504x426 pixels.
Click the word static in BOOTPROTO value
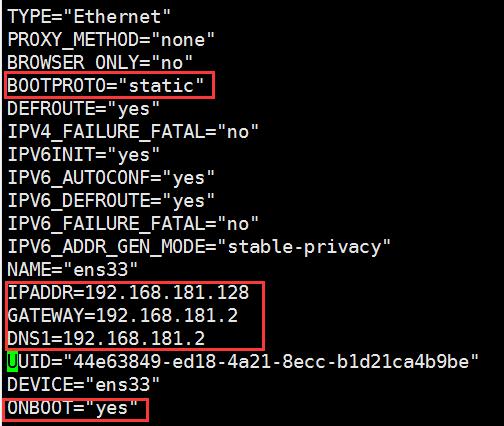tap(161, 86)
